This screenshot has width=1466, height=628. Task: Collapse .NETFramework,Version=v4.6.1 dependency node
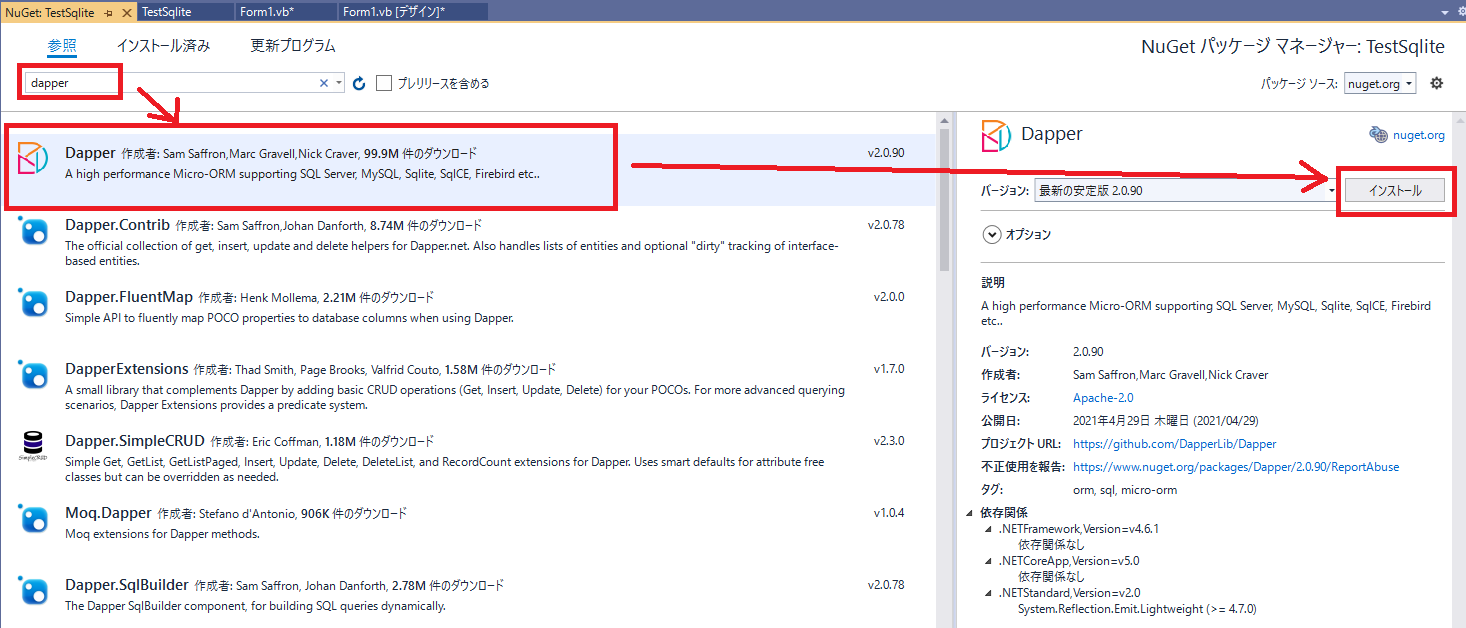click(x=988, y=529)
